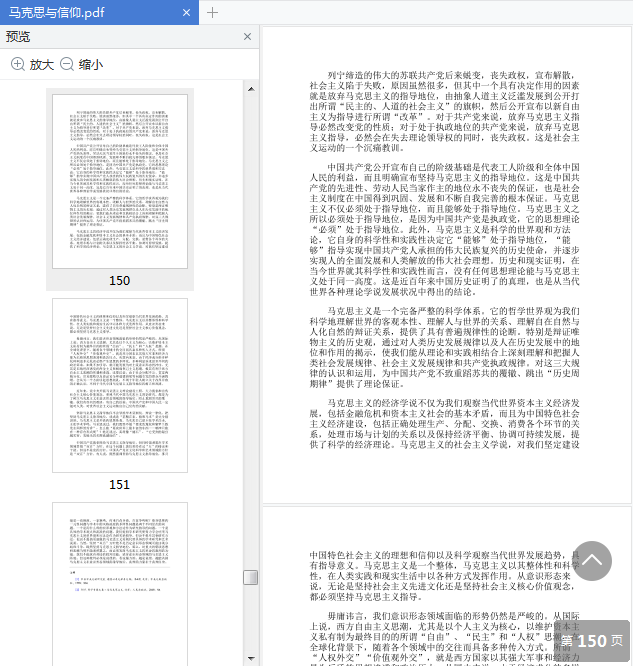Image resolution: width=633 pixels, height=666 pixels.
Task: Click paragraph starting 中国特色社会主义的理想
Action: (x=444, y=576)
